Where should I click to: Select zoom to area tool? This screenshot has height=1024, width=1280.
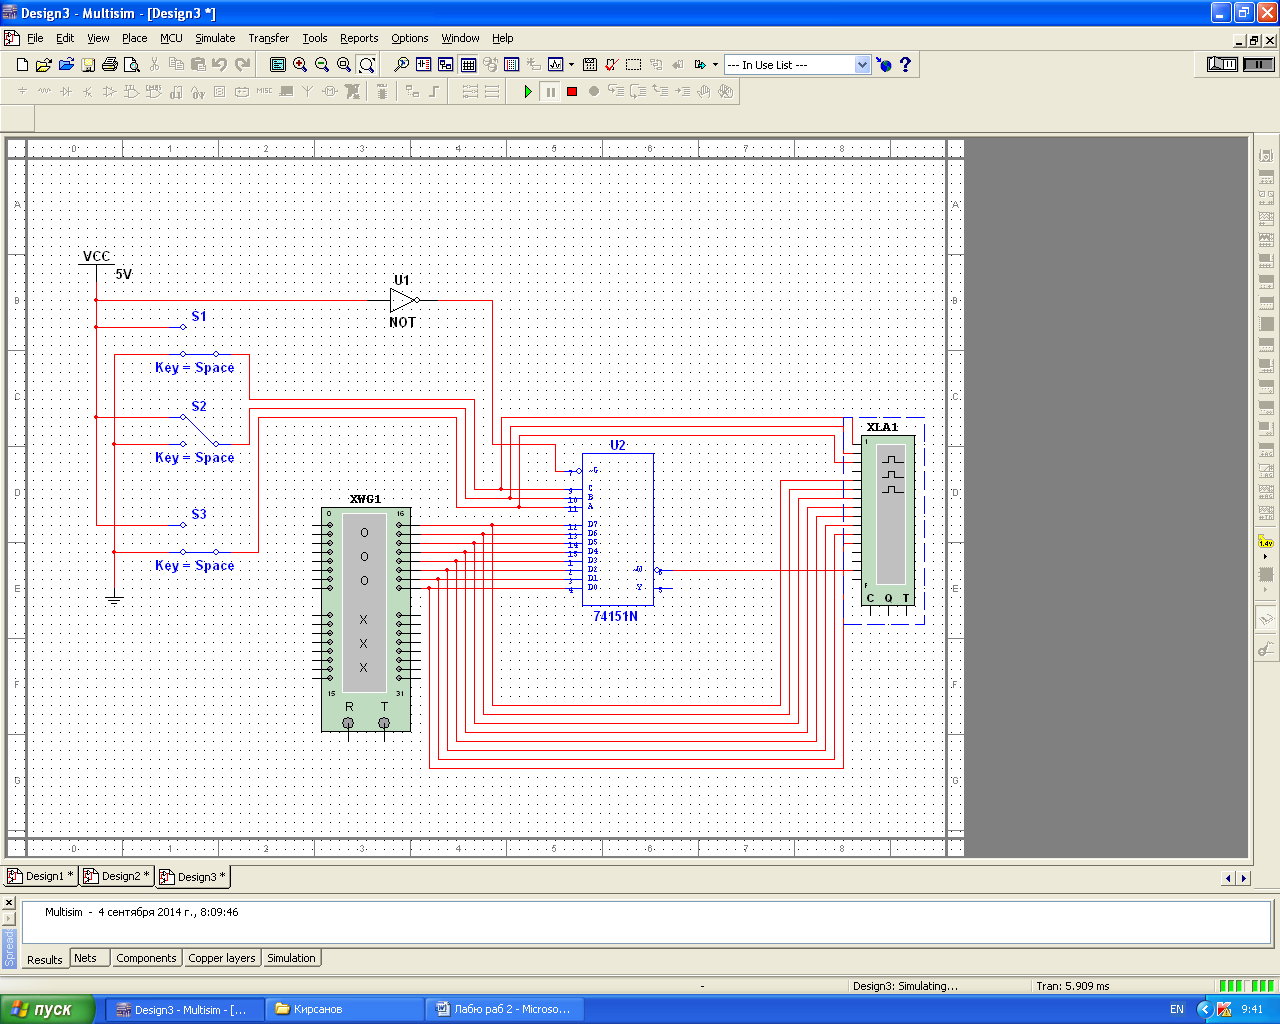click(x=344, y=64)
